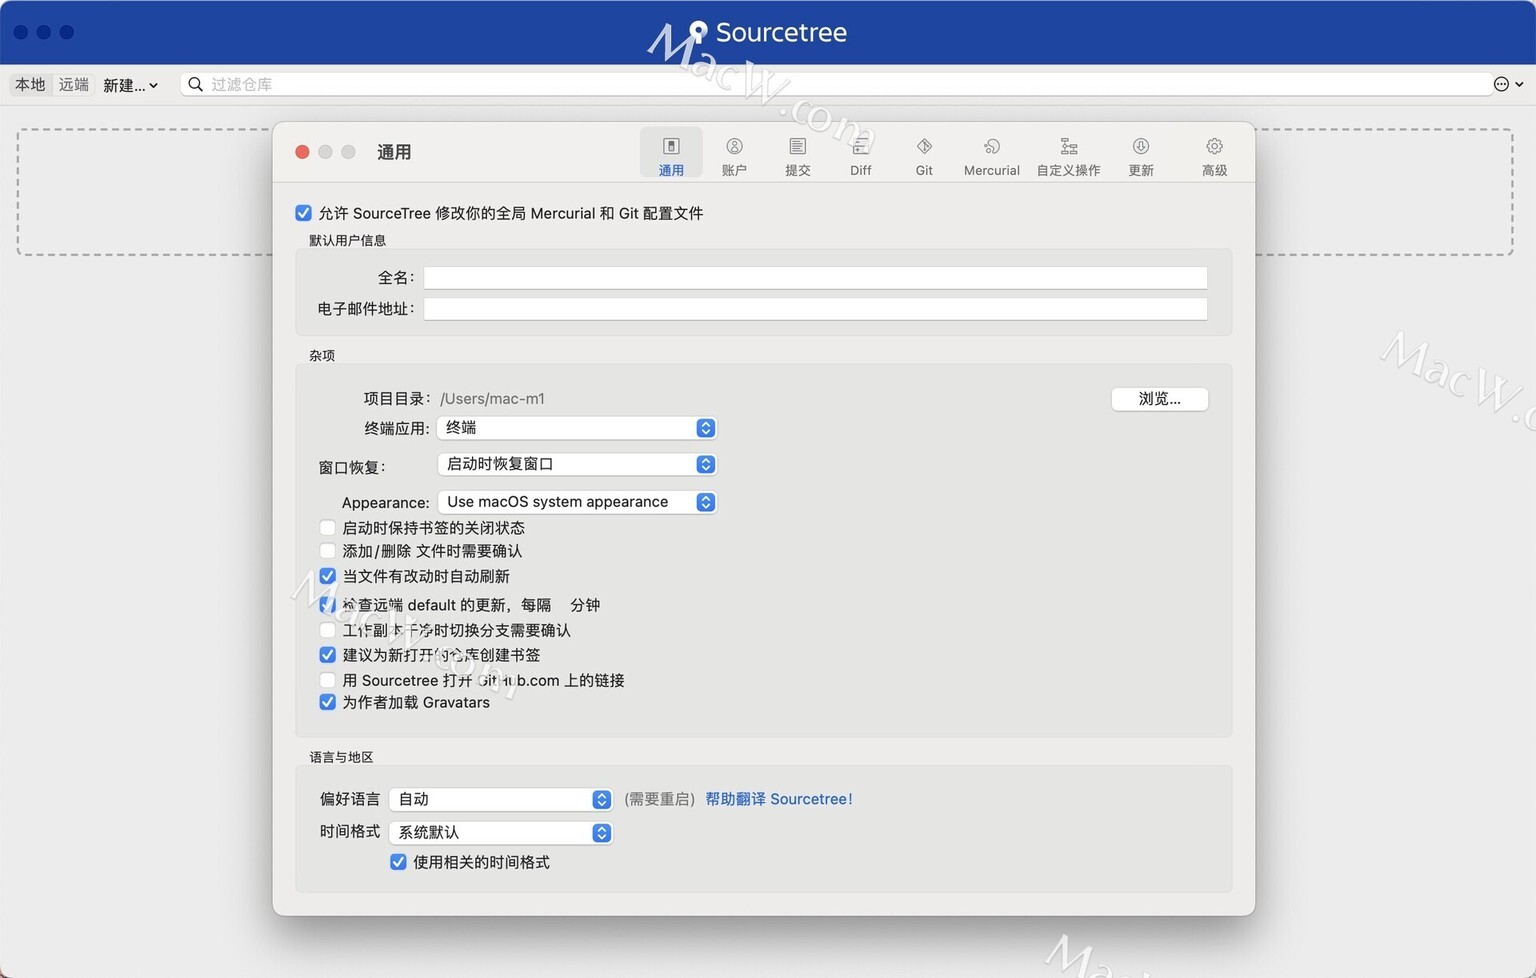Click the 全名 input field
The height and width of the screenshot is (978, 1536).
[x=815, y=277]
